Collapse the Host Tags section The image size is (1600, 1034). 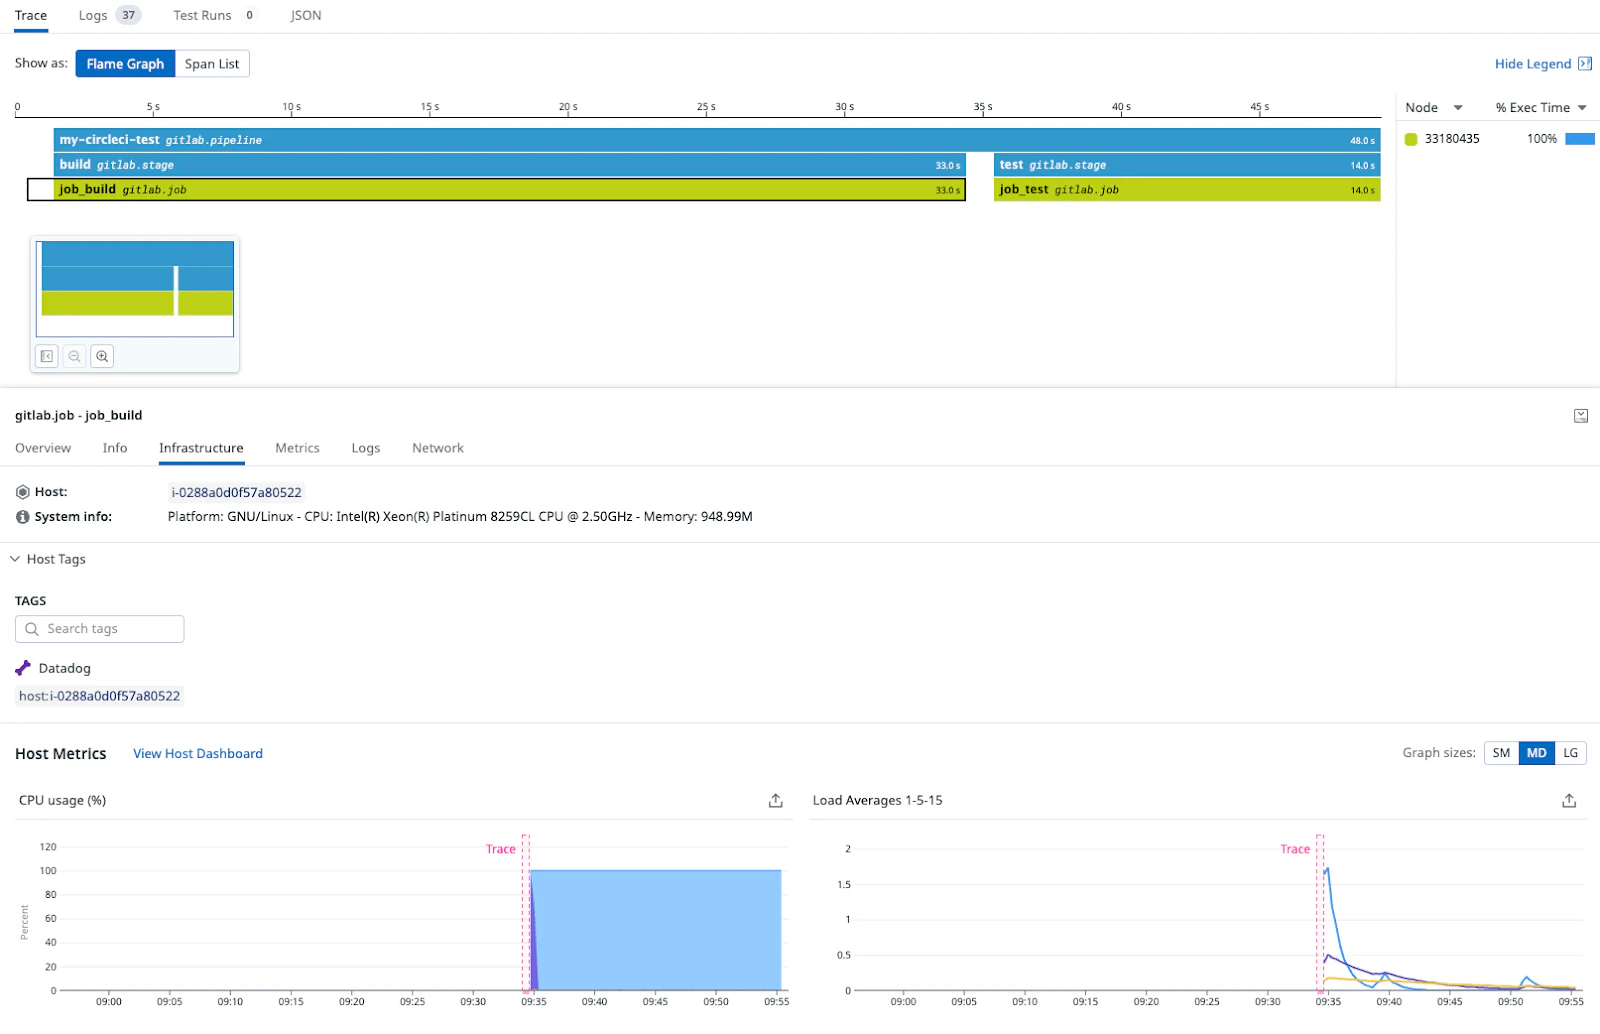[x=15, y=559]
